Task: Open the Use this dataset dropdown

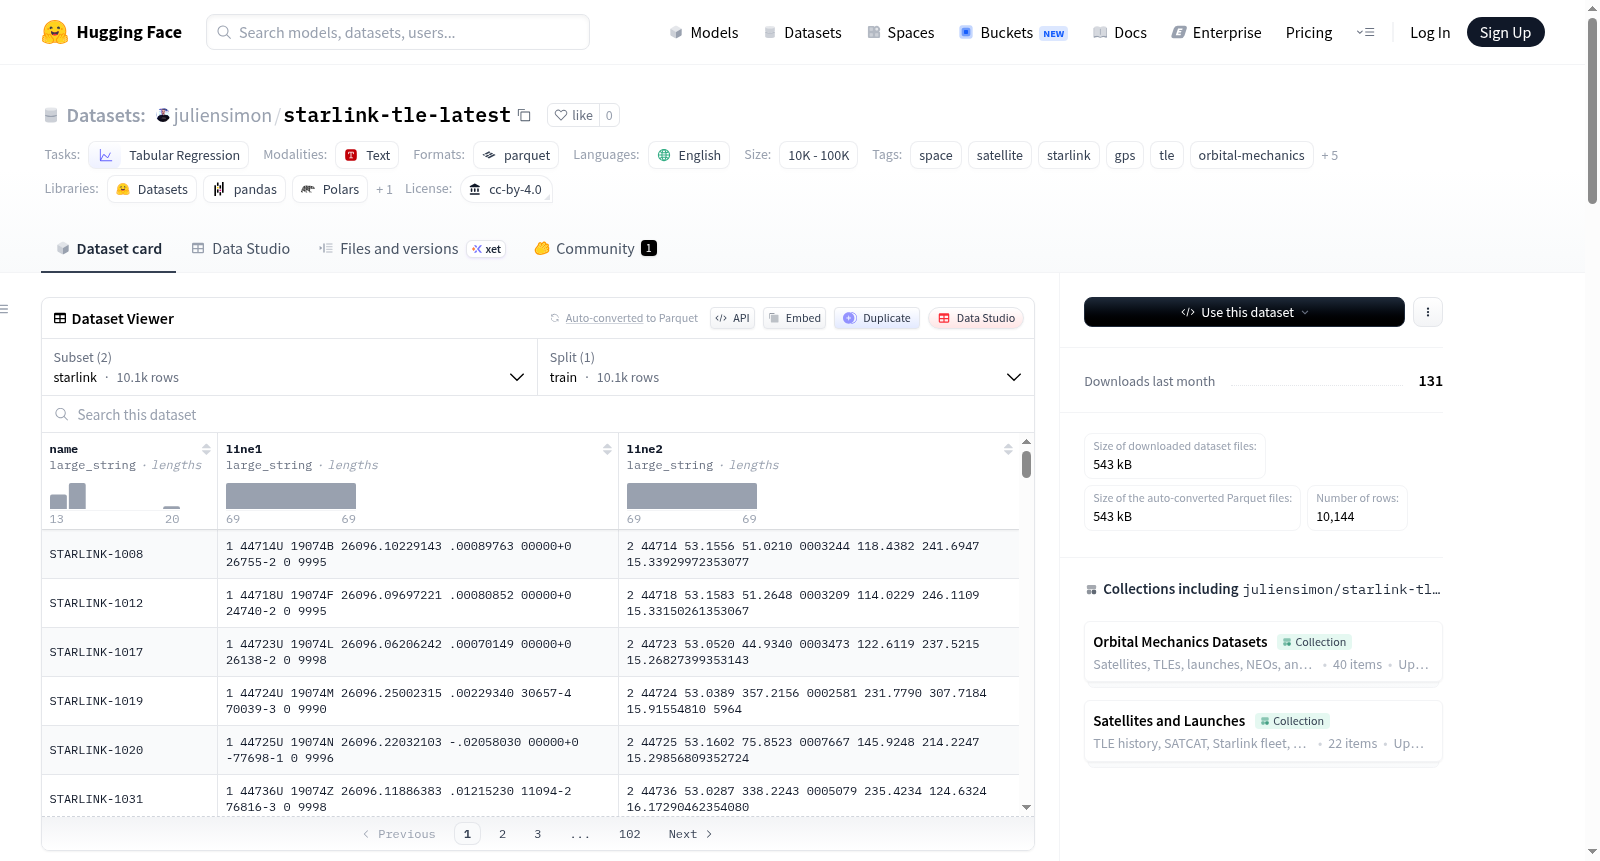Action: (x=1244, y=312)
